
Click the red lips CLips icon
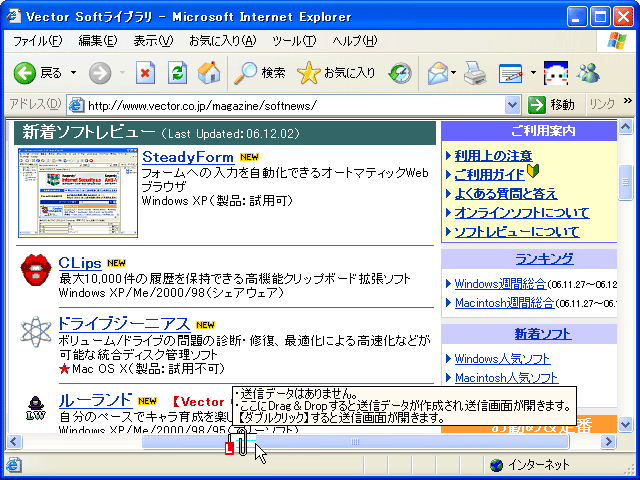tap(36, 269)
